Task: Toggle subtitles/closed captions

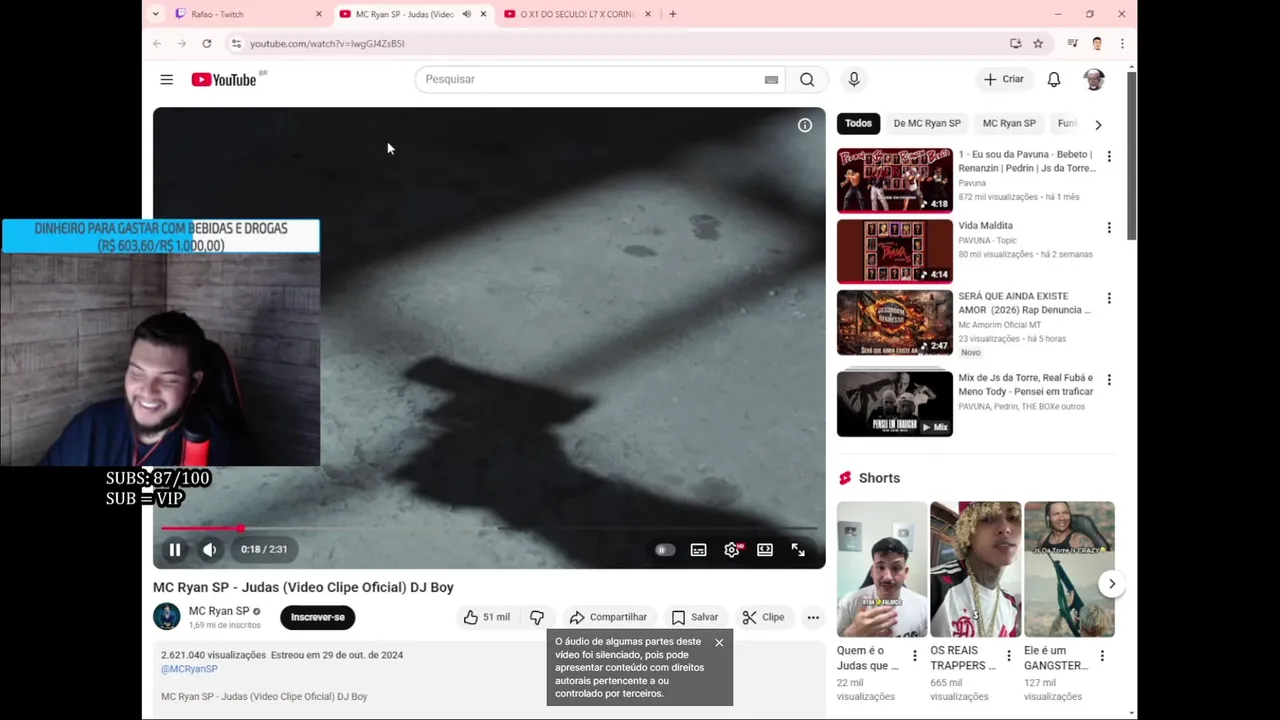Action: tap(699, 549)
